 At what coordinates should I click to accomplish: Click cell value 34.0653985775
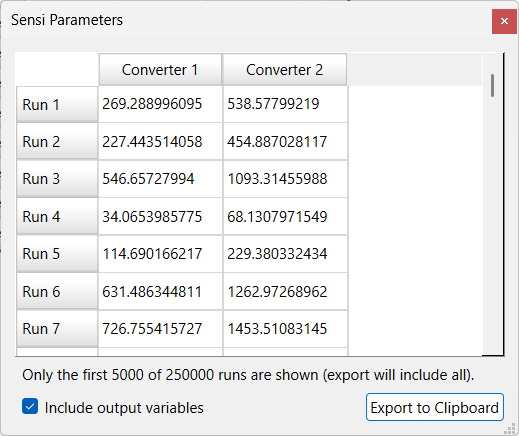pos(152,216)
